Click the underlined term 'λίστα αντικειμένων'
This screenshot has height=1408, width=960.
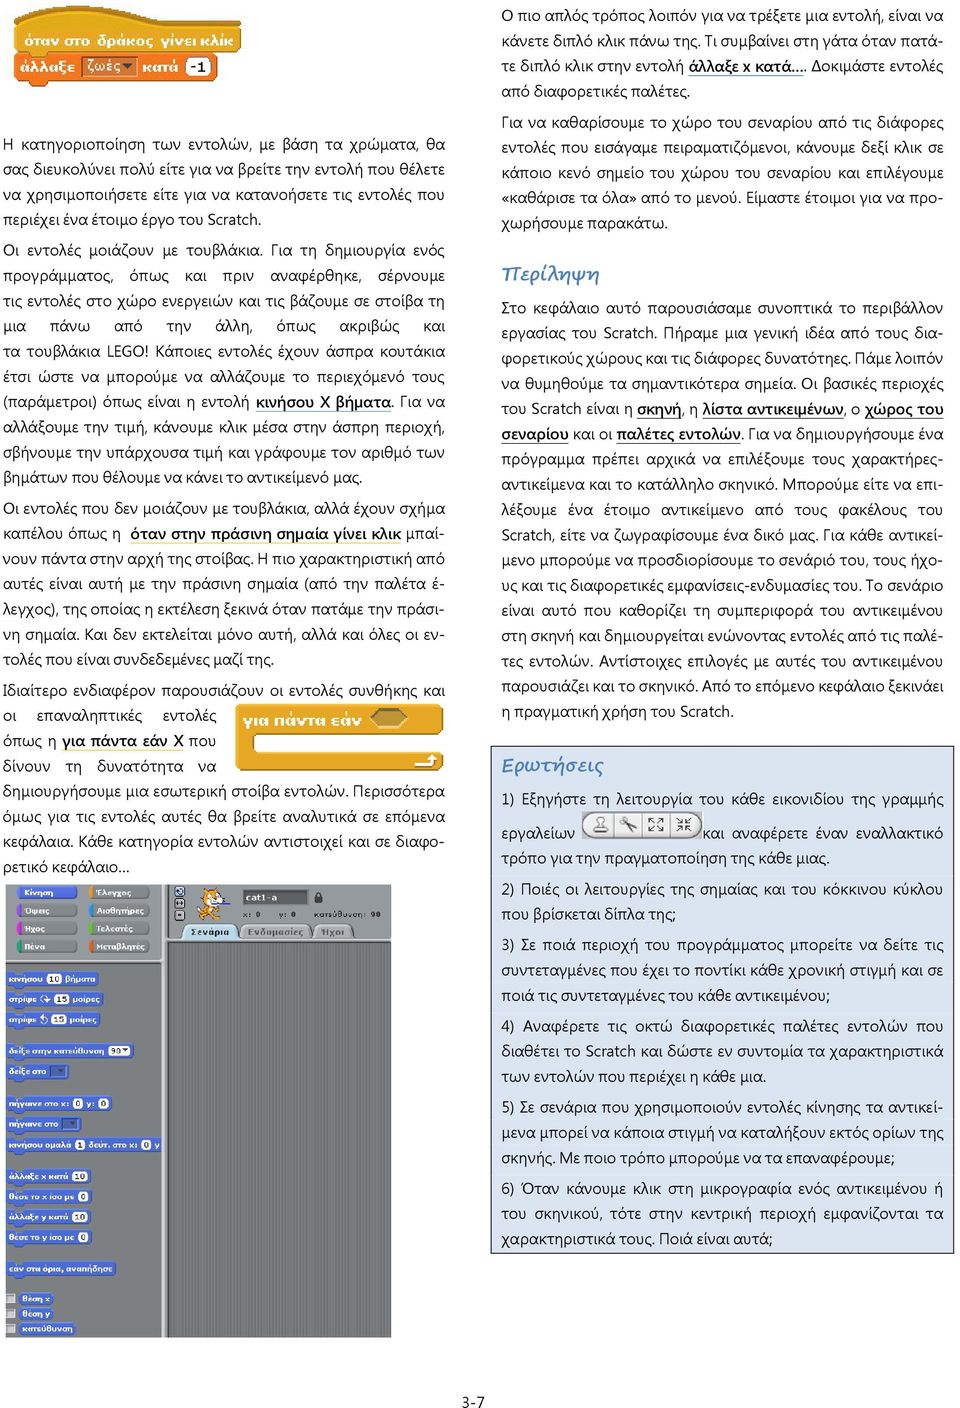pyautogui.click(x=773, y=409)
